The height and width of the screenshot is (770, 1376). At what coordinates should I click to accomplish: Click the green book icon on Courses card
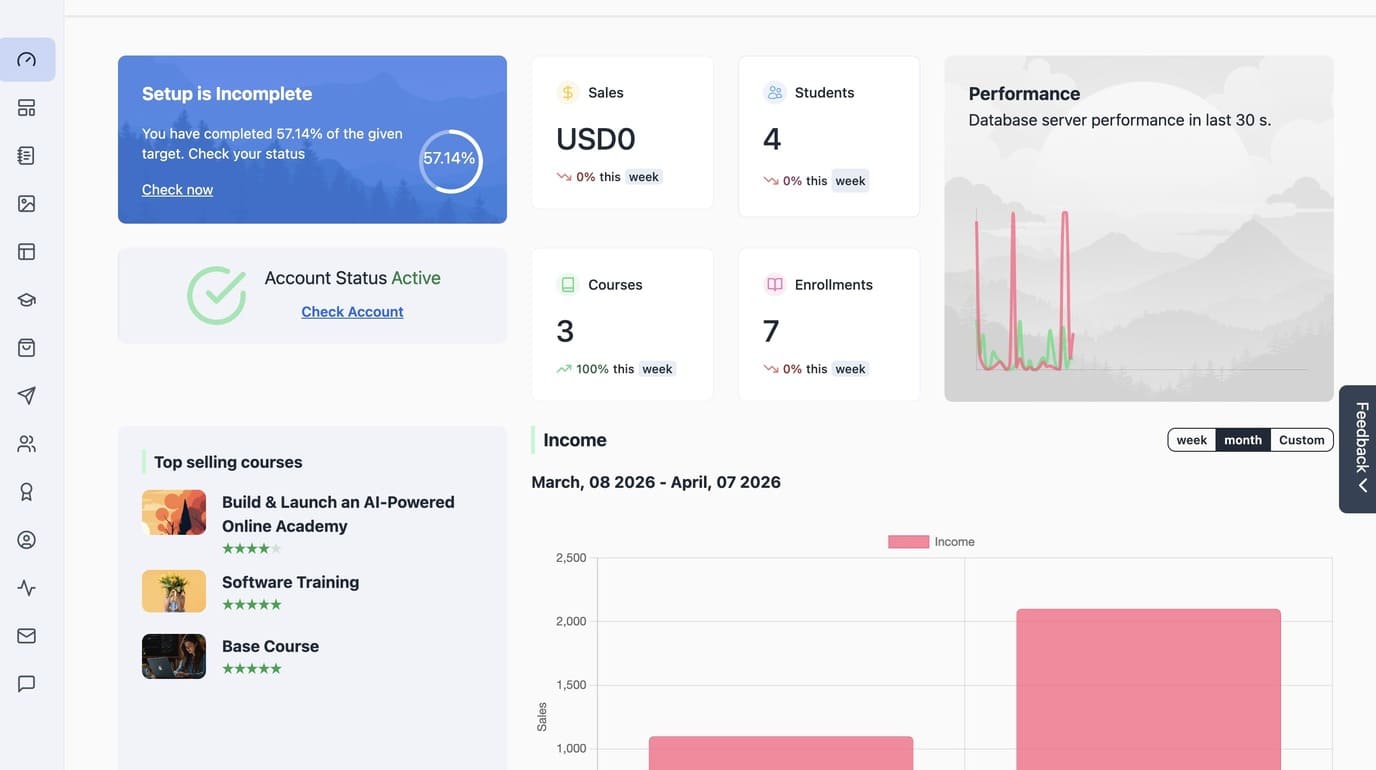(568, 285)
